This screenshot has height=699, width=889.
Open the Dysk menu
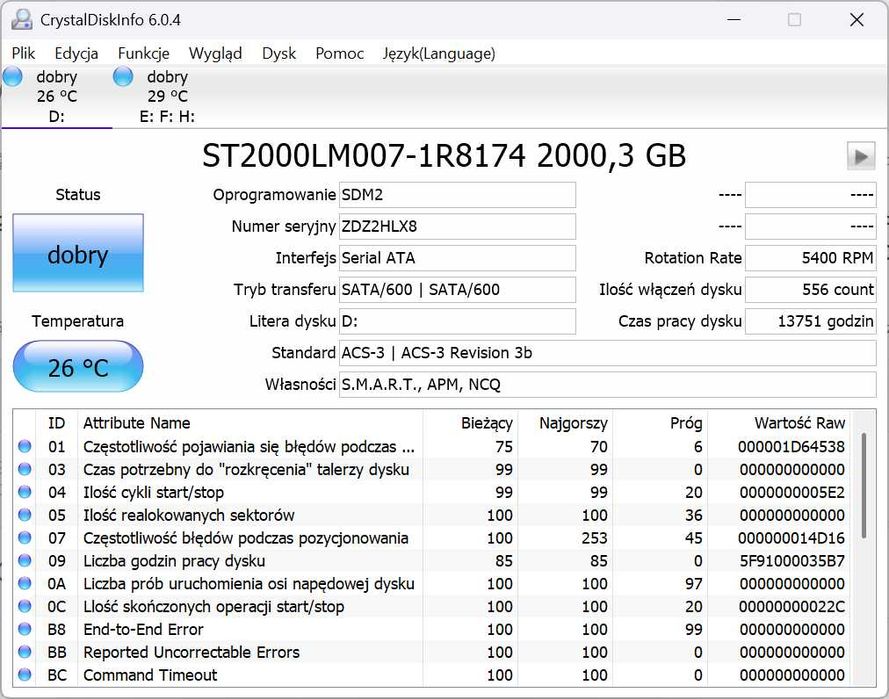[x=279, y=53]
